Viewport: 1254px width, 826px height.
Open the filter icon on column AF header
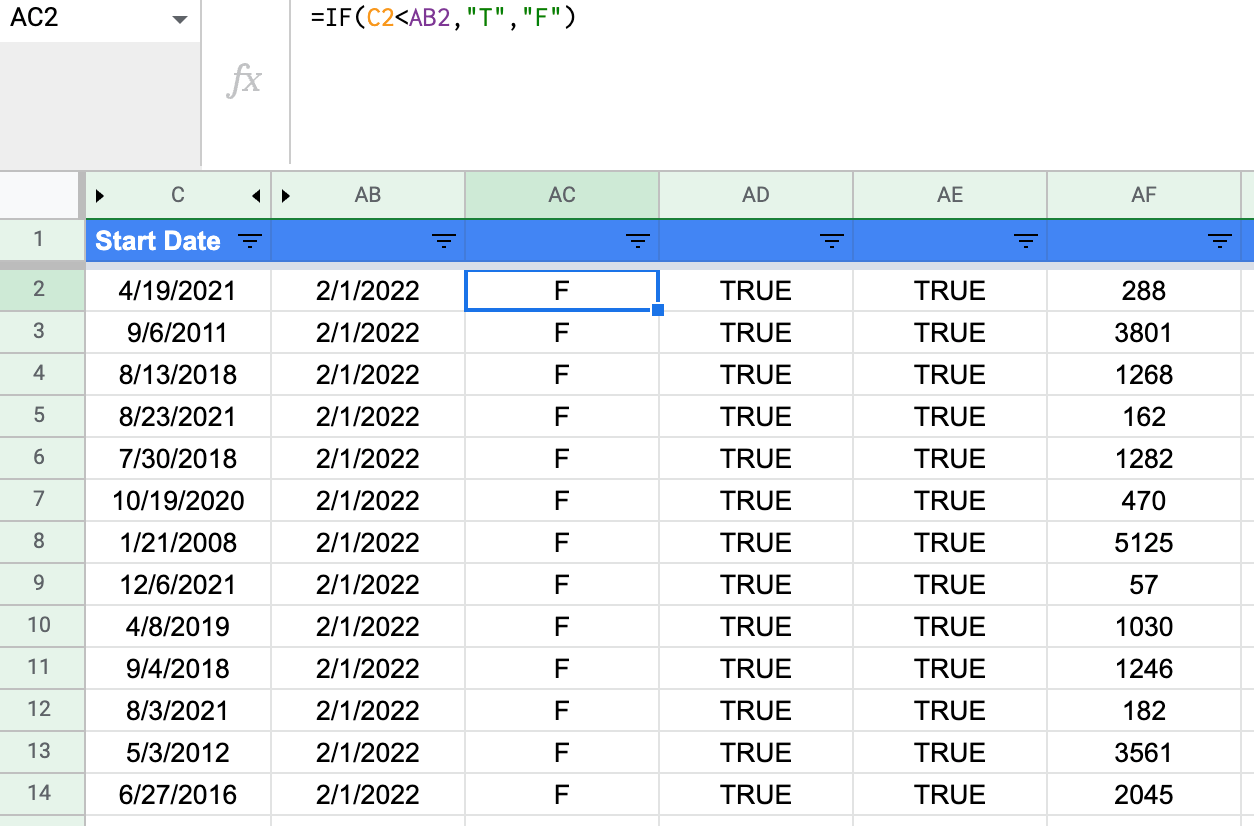coord(1219,241)
